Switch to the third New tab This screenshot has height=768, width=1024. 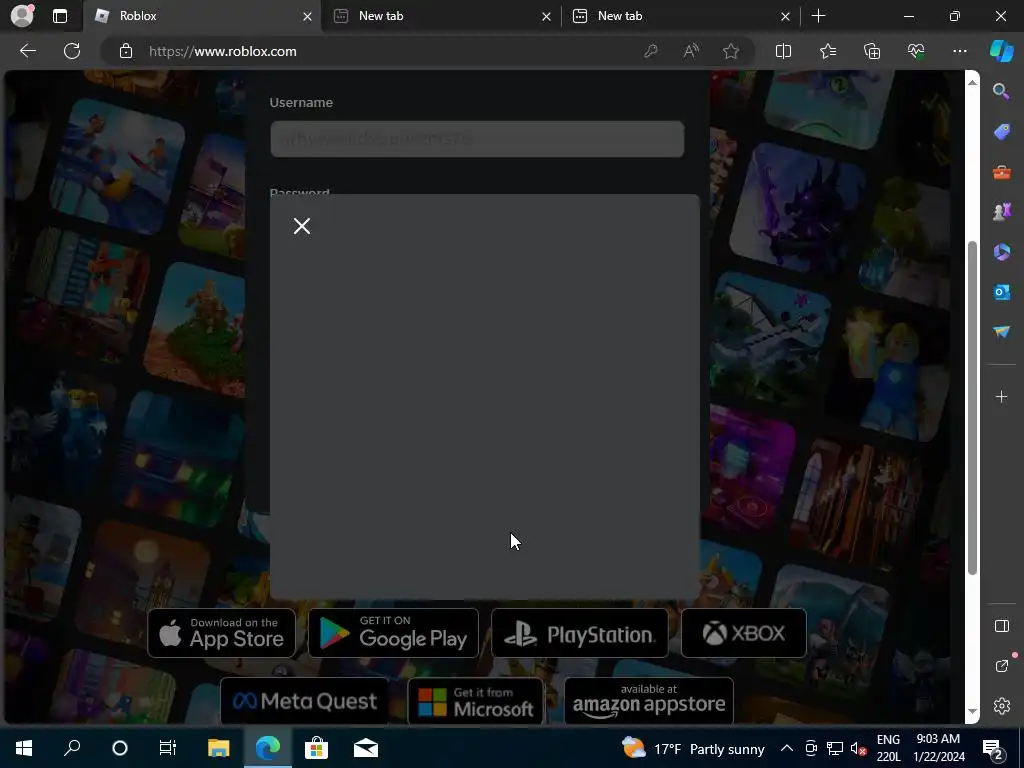point(680,16)
